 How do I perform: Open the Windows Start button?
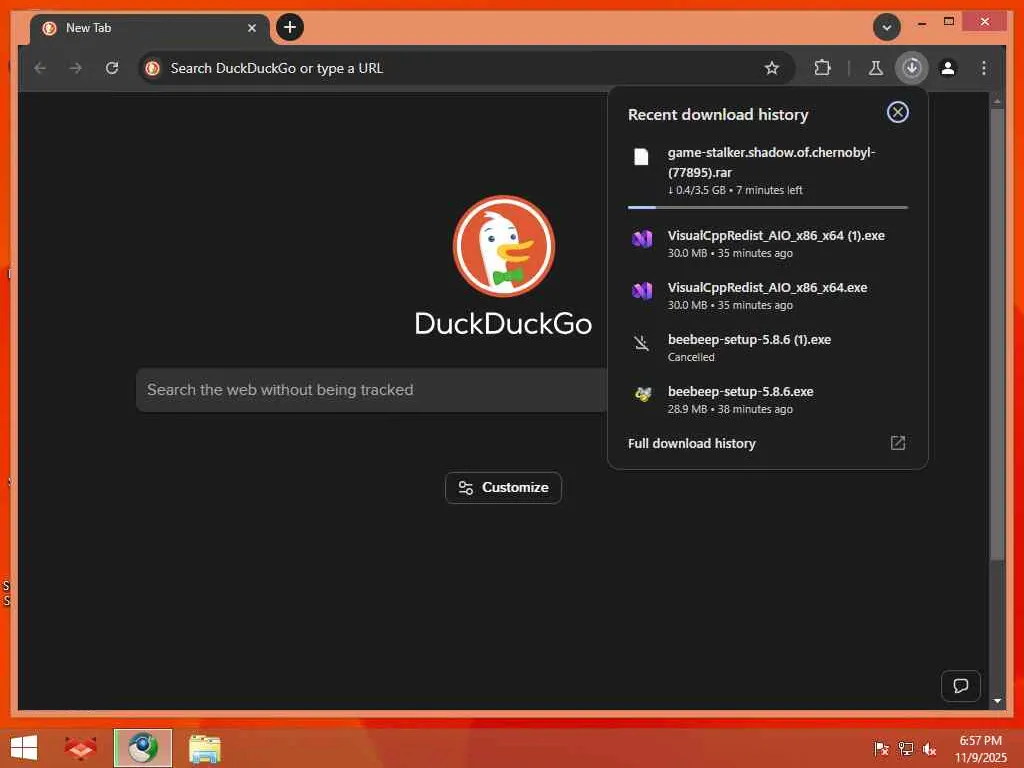click(x=24, y=748)
